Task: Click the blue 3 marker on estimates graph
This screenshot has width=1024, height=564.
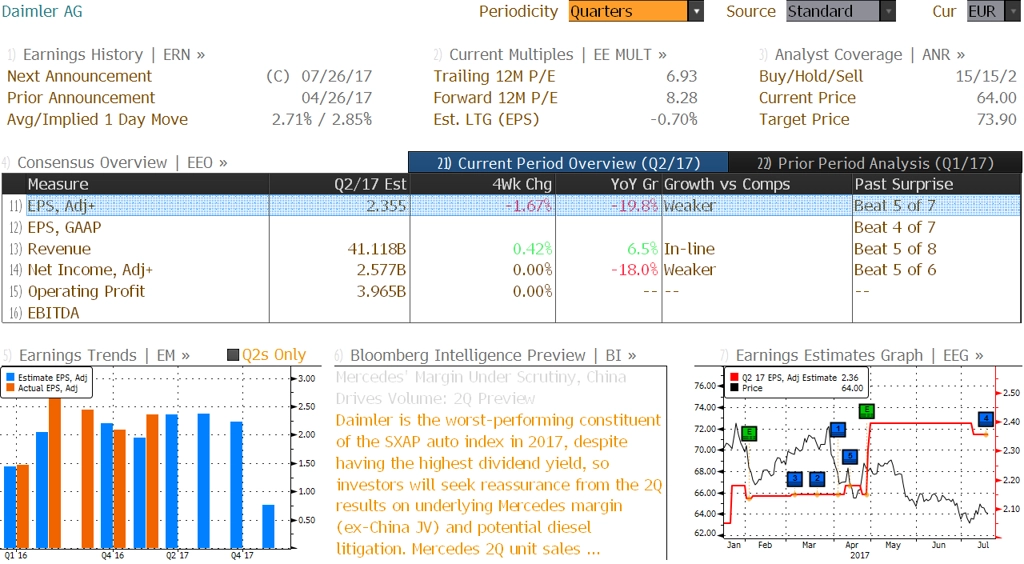Action: [794, 478]
